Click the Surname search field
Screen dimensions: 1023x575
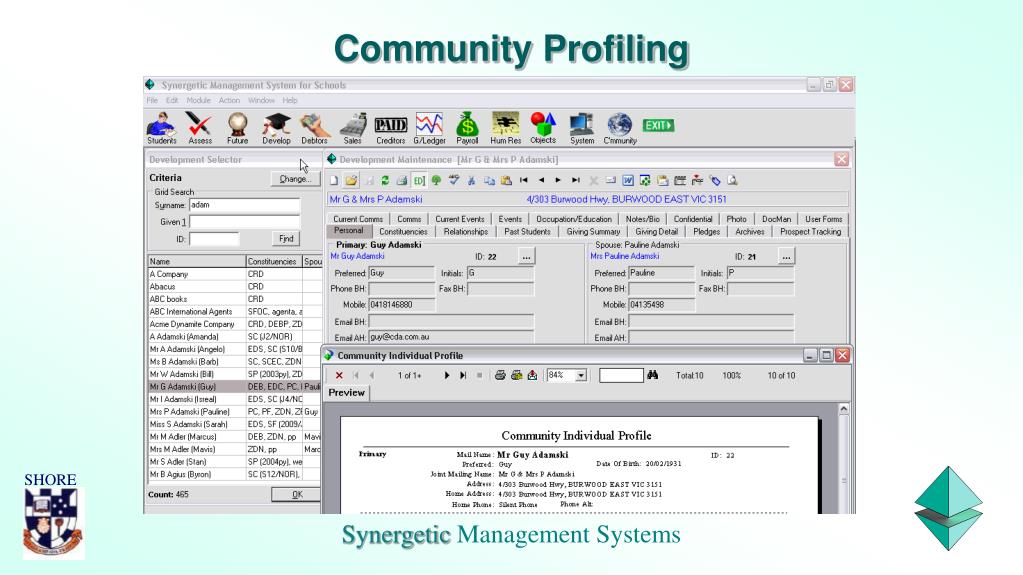point(244,205)
